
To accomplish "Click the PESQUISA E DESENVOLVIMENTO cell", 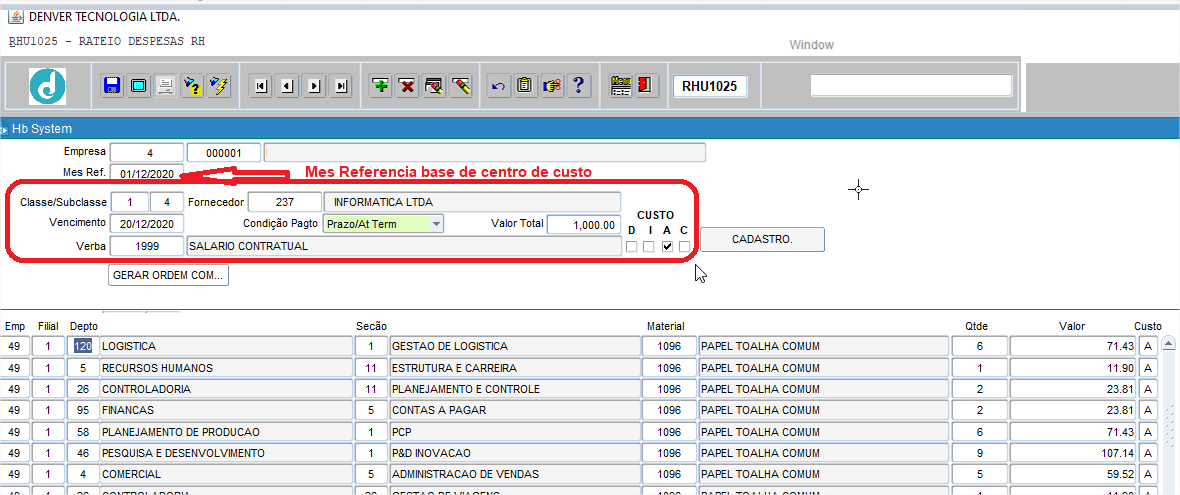I will click(226, 454).
